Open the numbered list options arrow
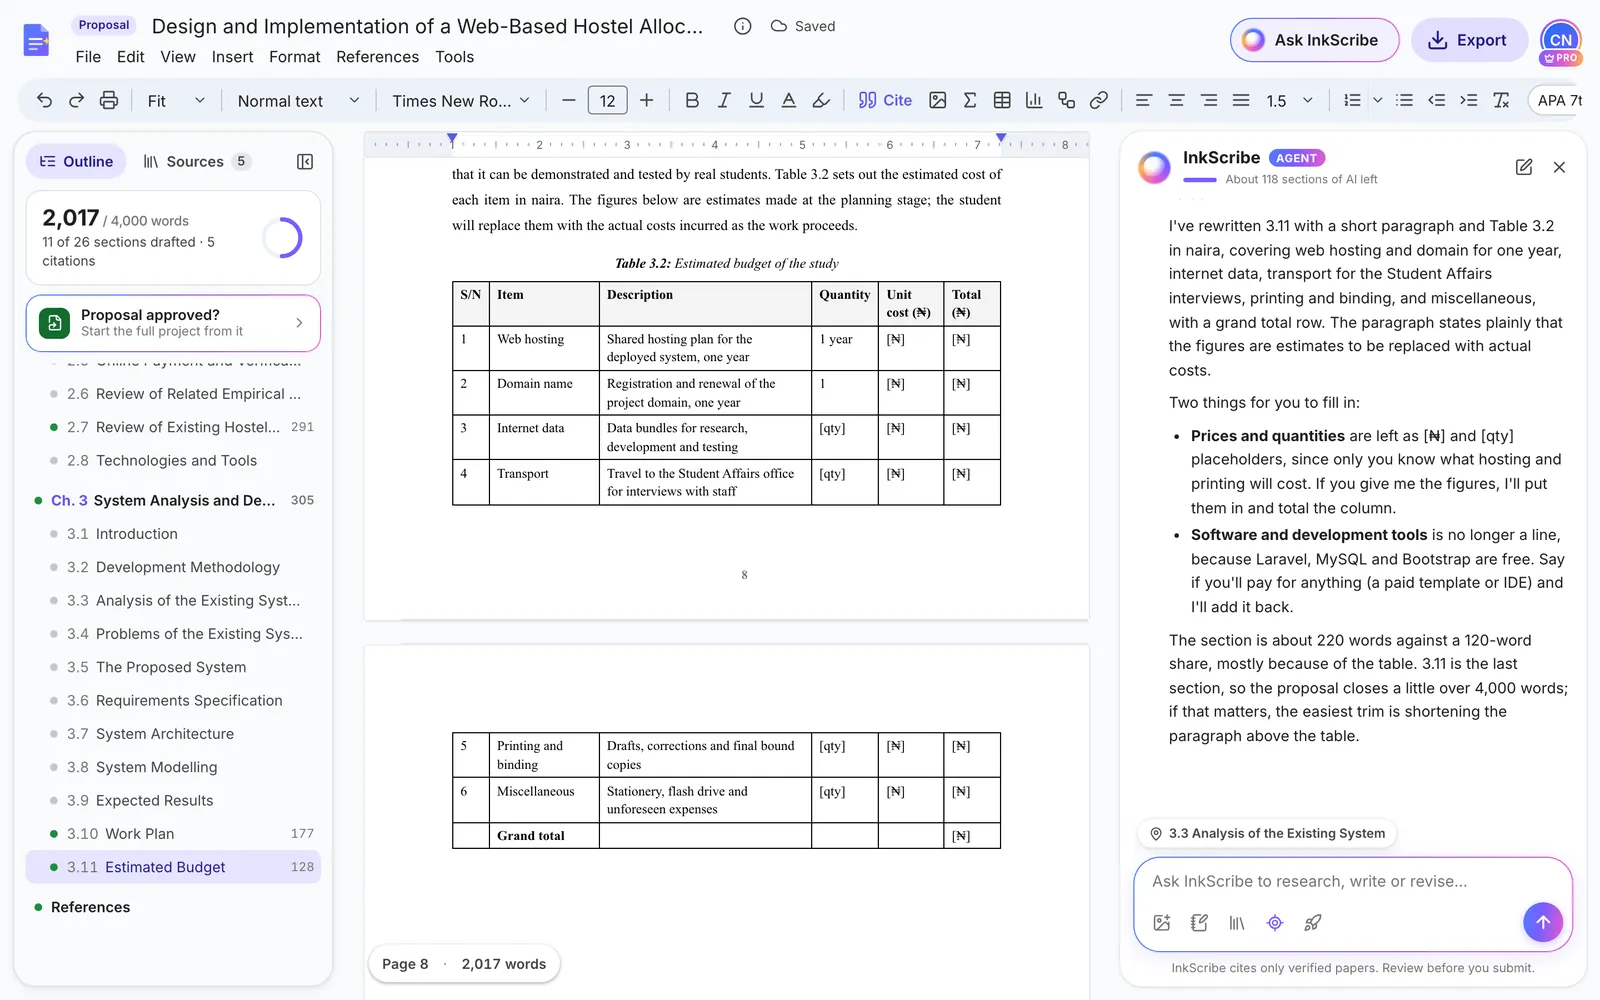 [1377, 100]
